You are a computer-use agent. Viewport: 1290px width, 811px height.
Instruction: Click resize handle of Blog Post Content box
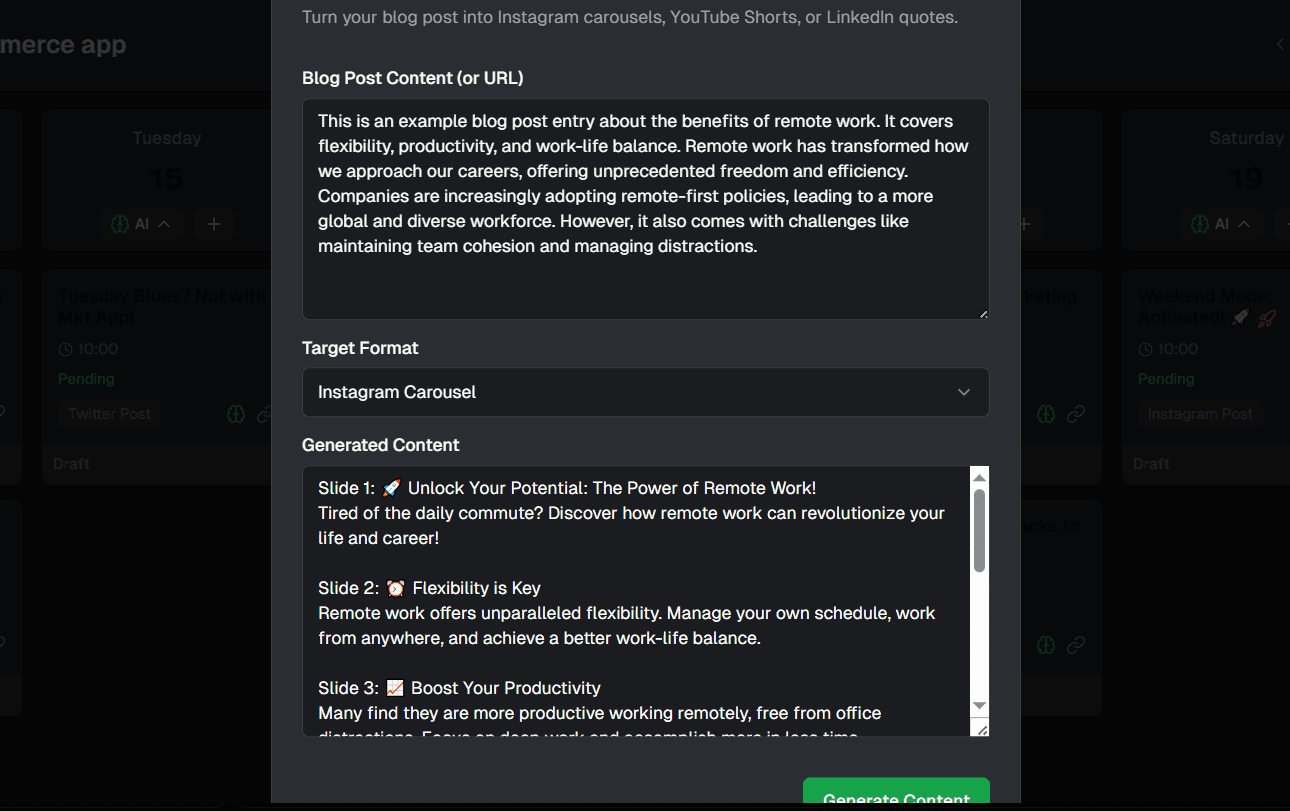(x=983, y=313)
